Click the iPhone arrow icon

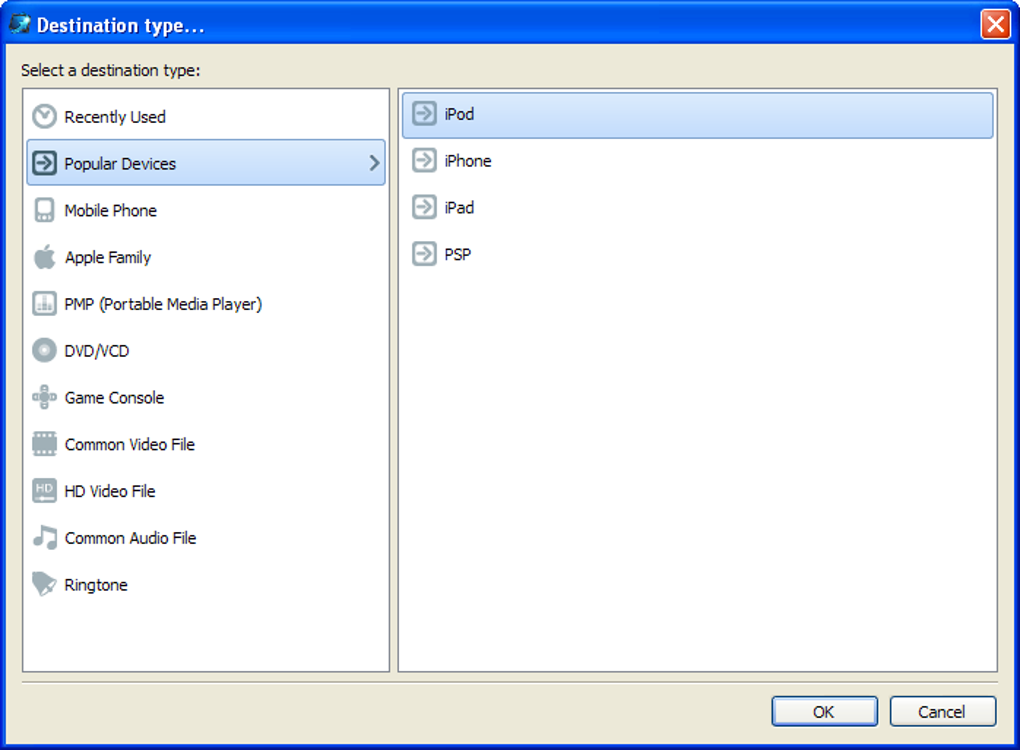point(424,160)
